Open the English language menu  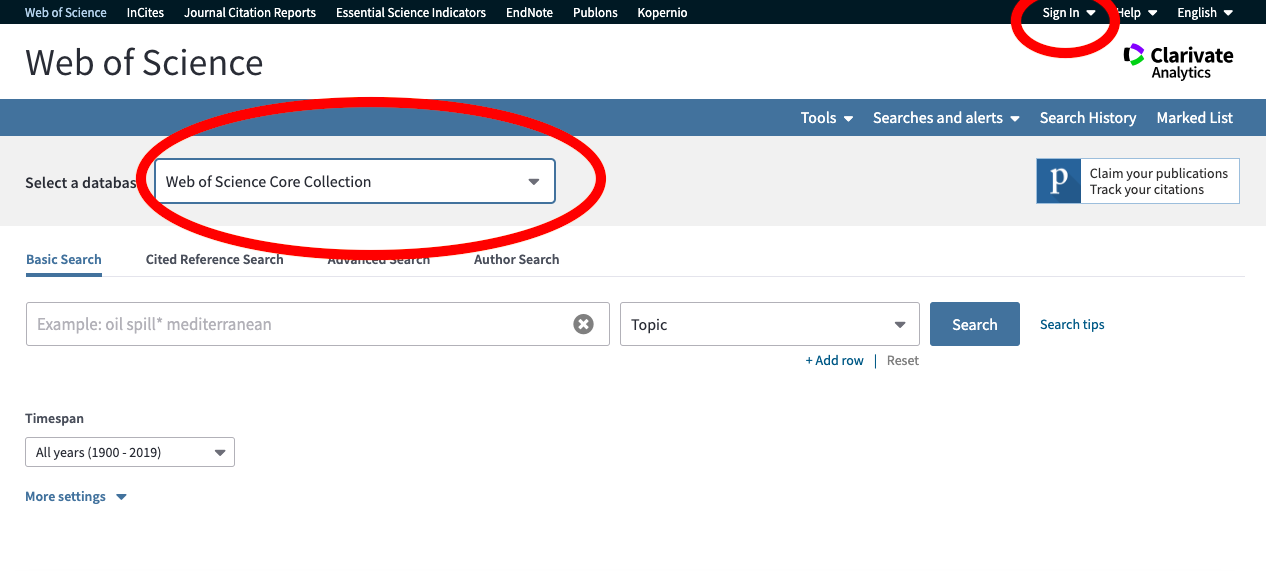1205,13
